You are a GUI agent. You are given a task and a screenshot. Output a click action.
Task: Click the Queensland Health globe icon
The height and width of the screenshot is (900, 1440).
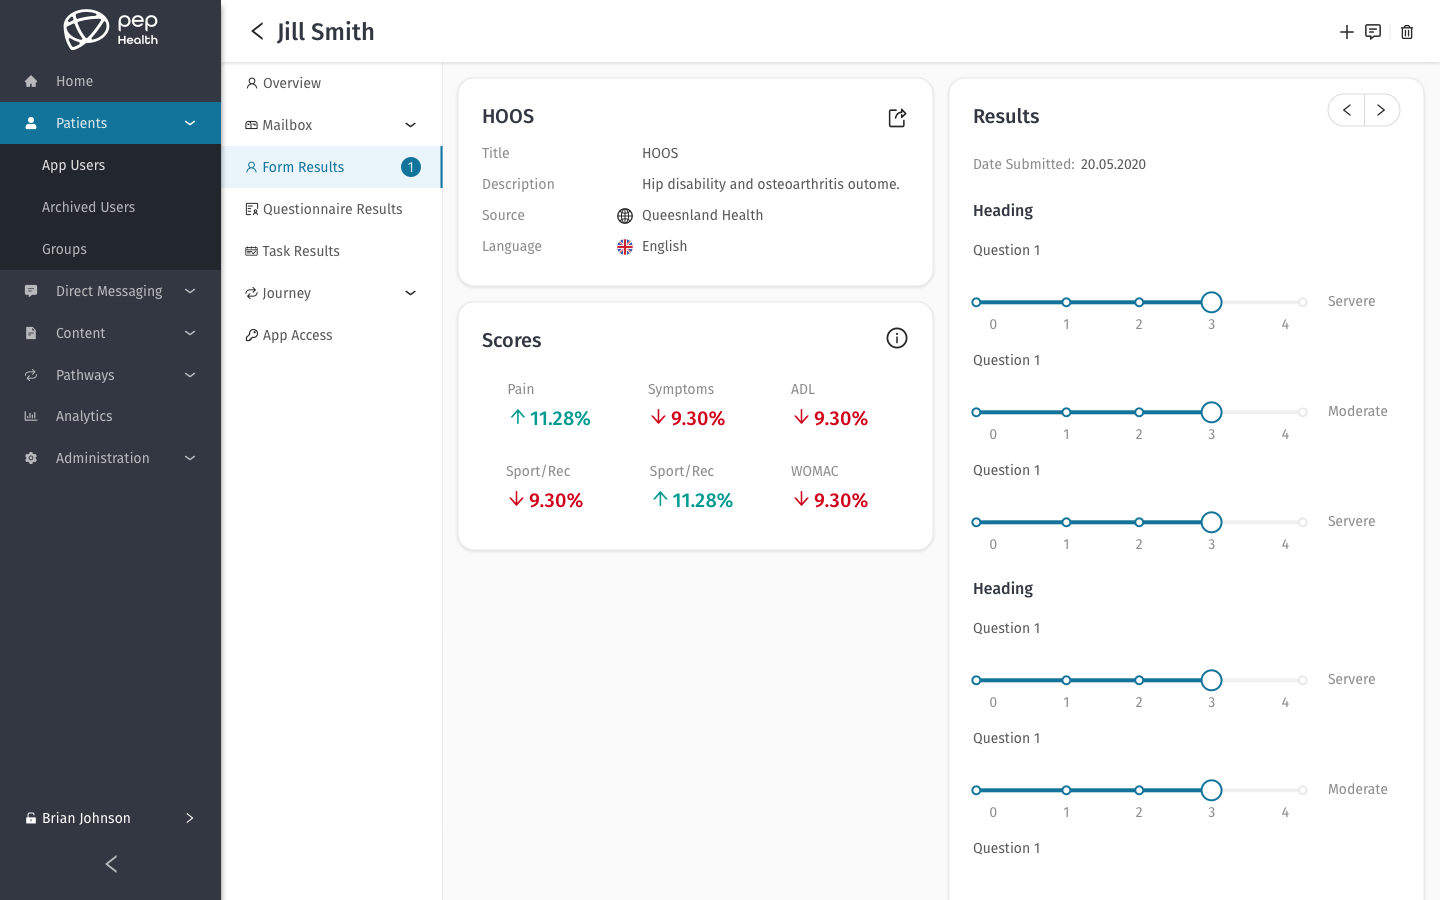point(625,216)
